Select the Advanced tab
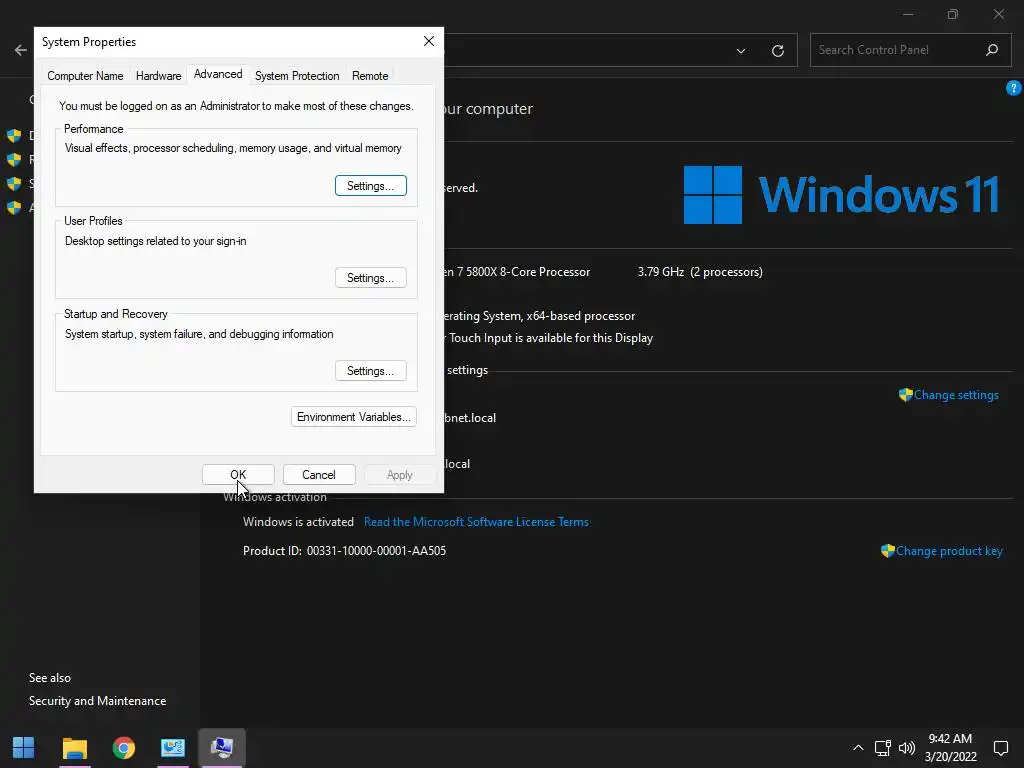Image resolution: width=1024 pixels, height=768 pixels. [218, 74]
